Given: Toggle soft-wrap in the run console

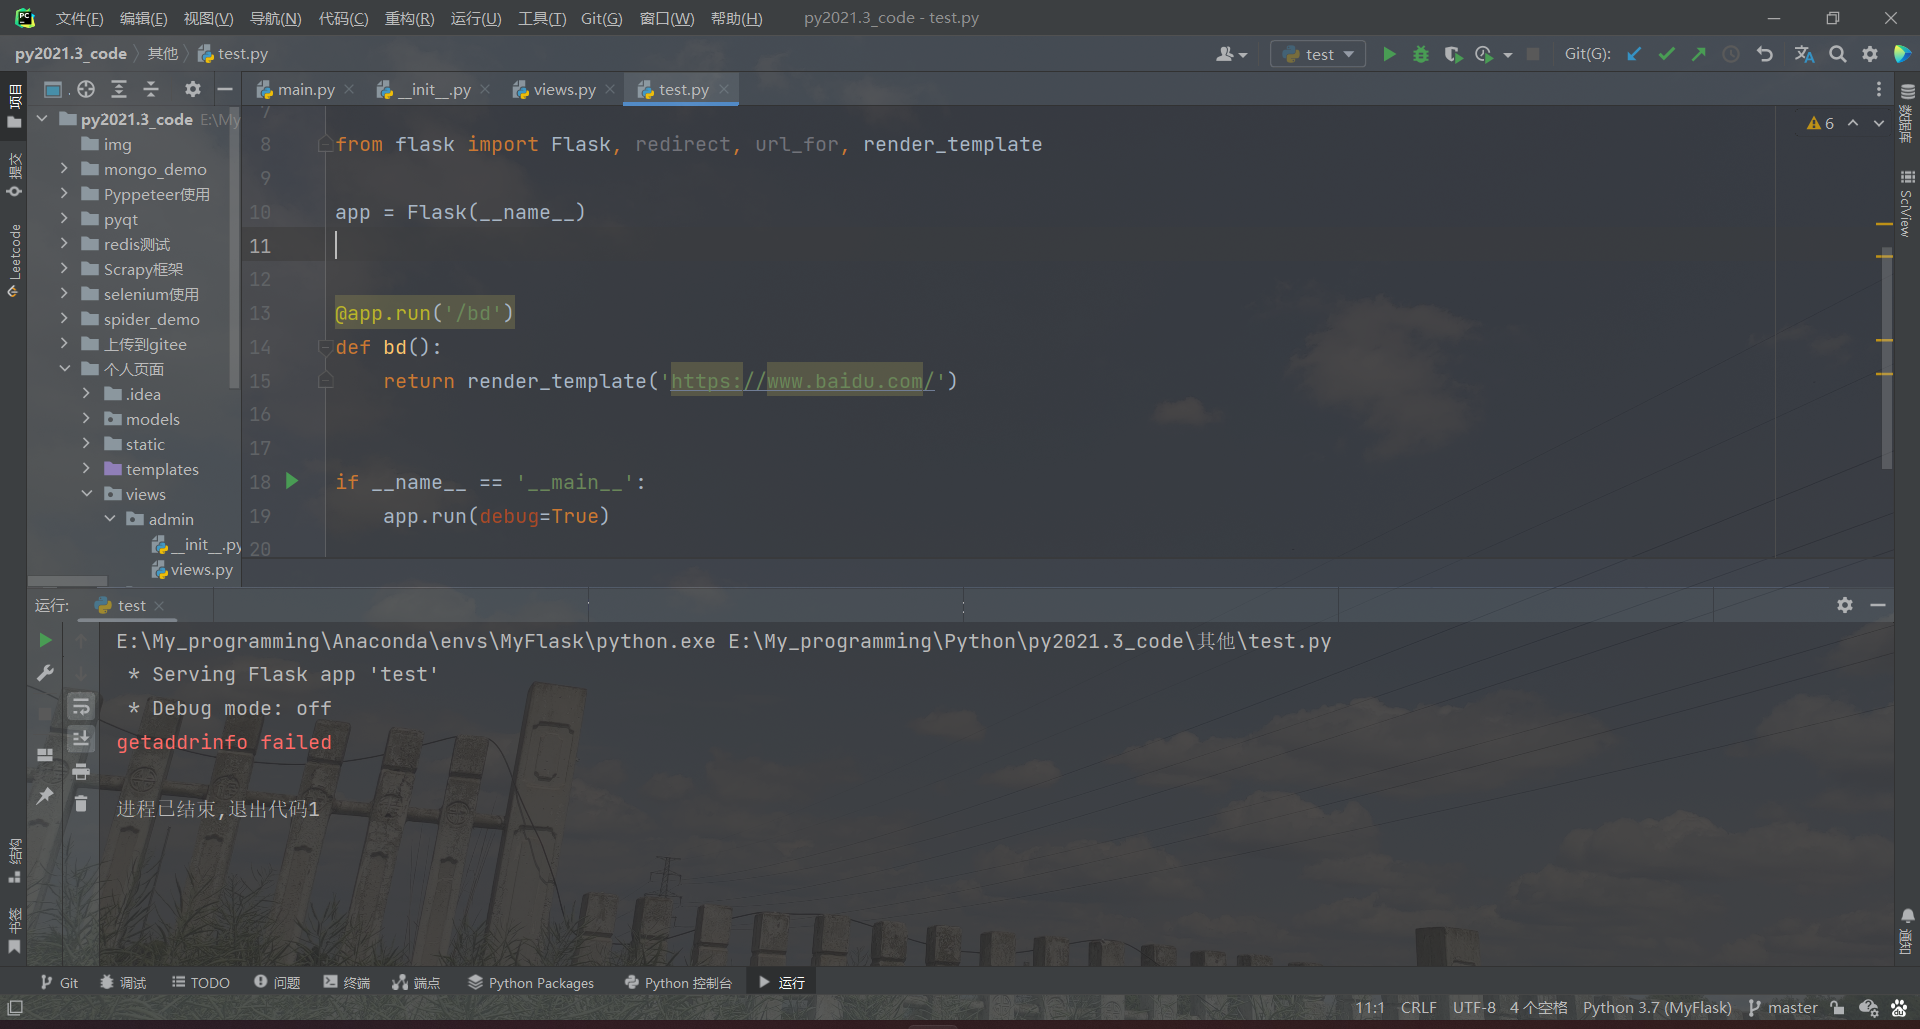Looking at the screenshot, I should tap(81, 706).
